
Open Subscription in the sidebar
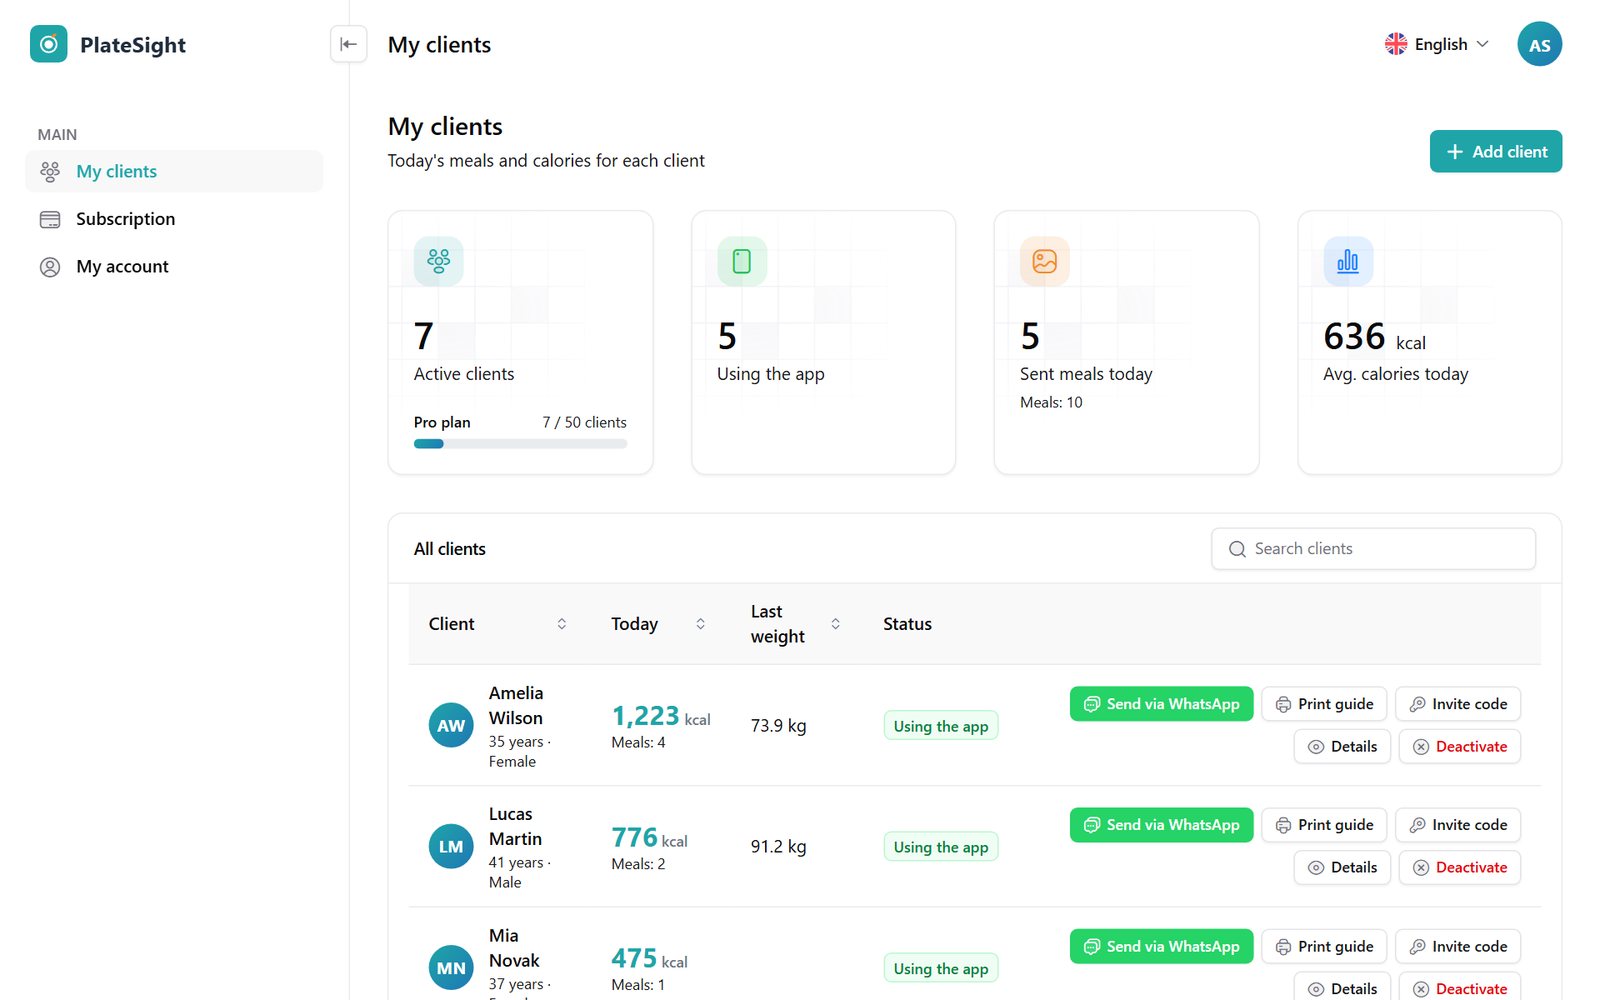pyautogui.click(x=174, y=219)
